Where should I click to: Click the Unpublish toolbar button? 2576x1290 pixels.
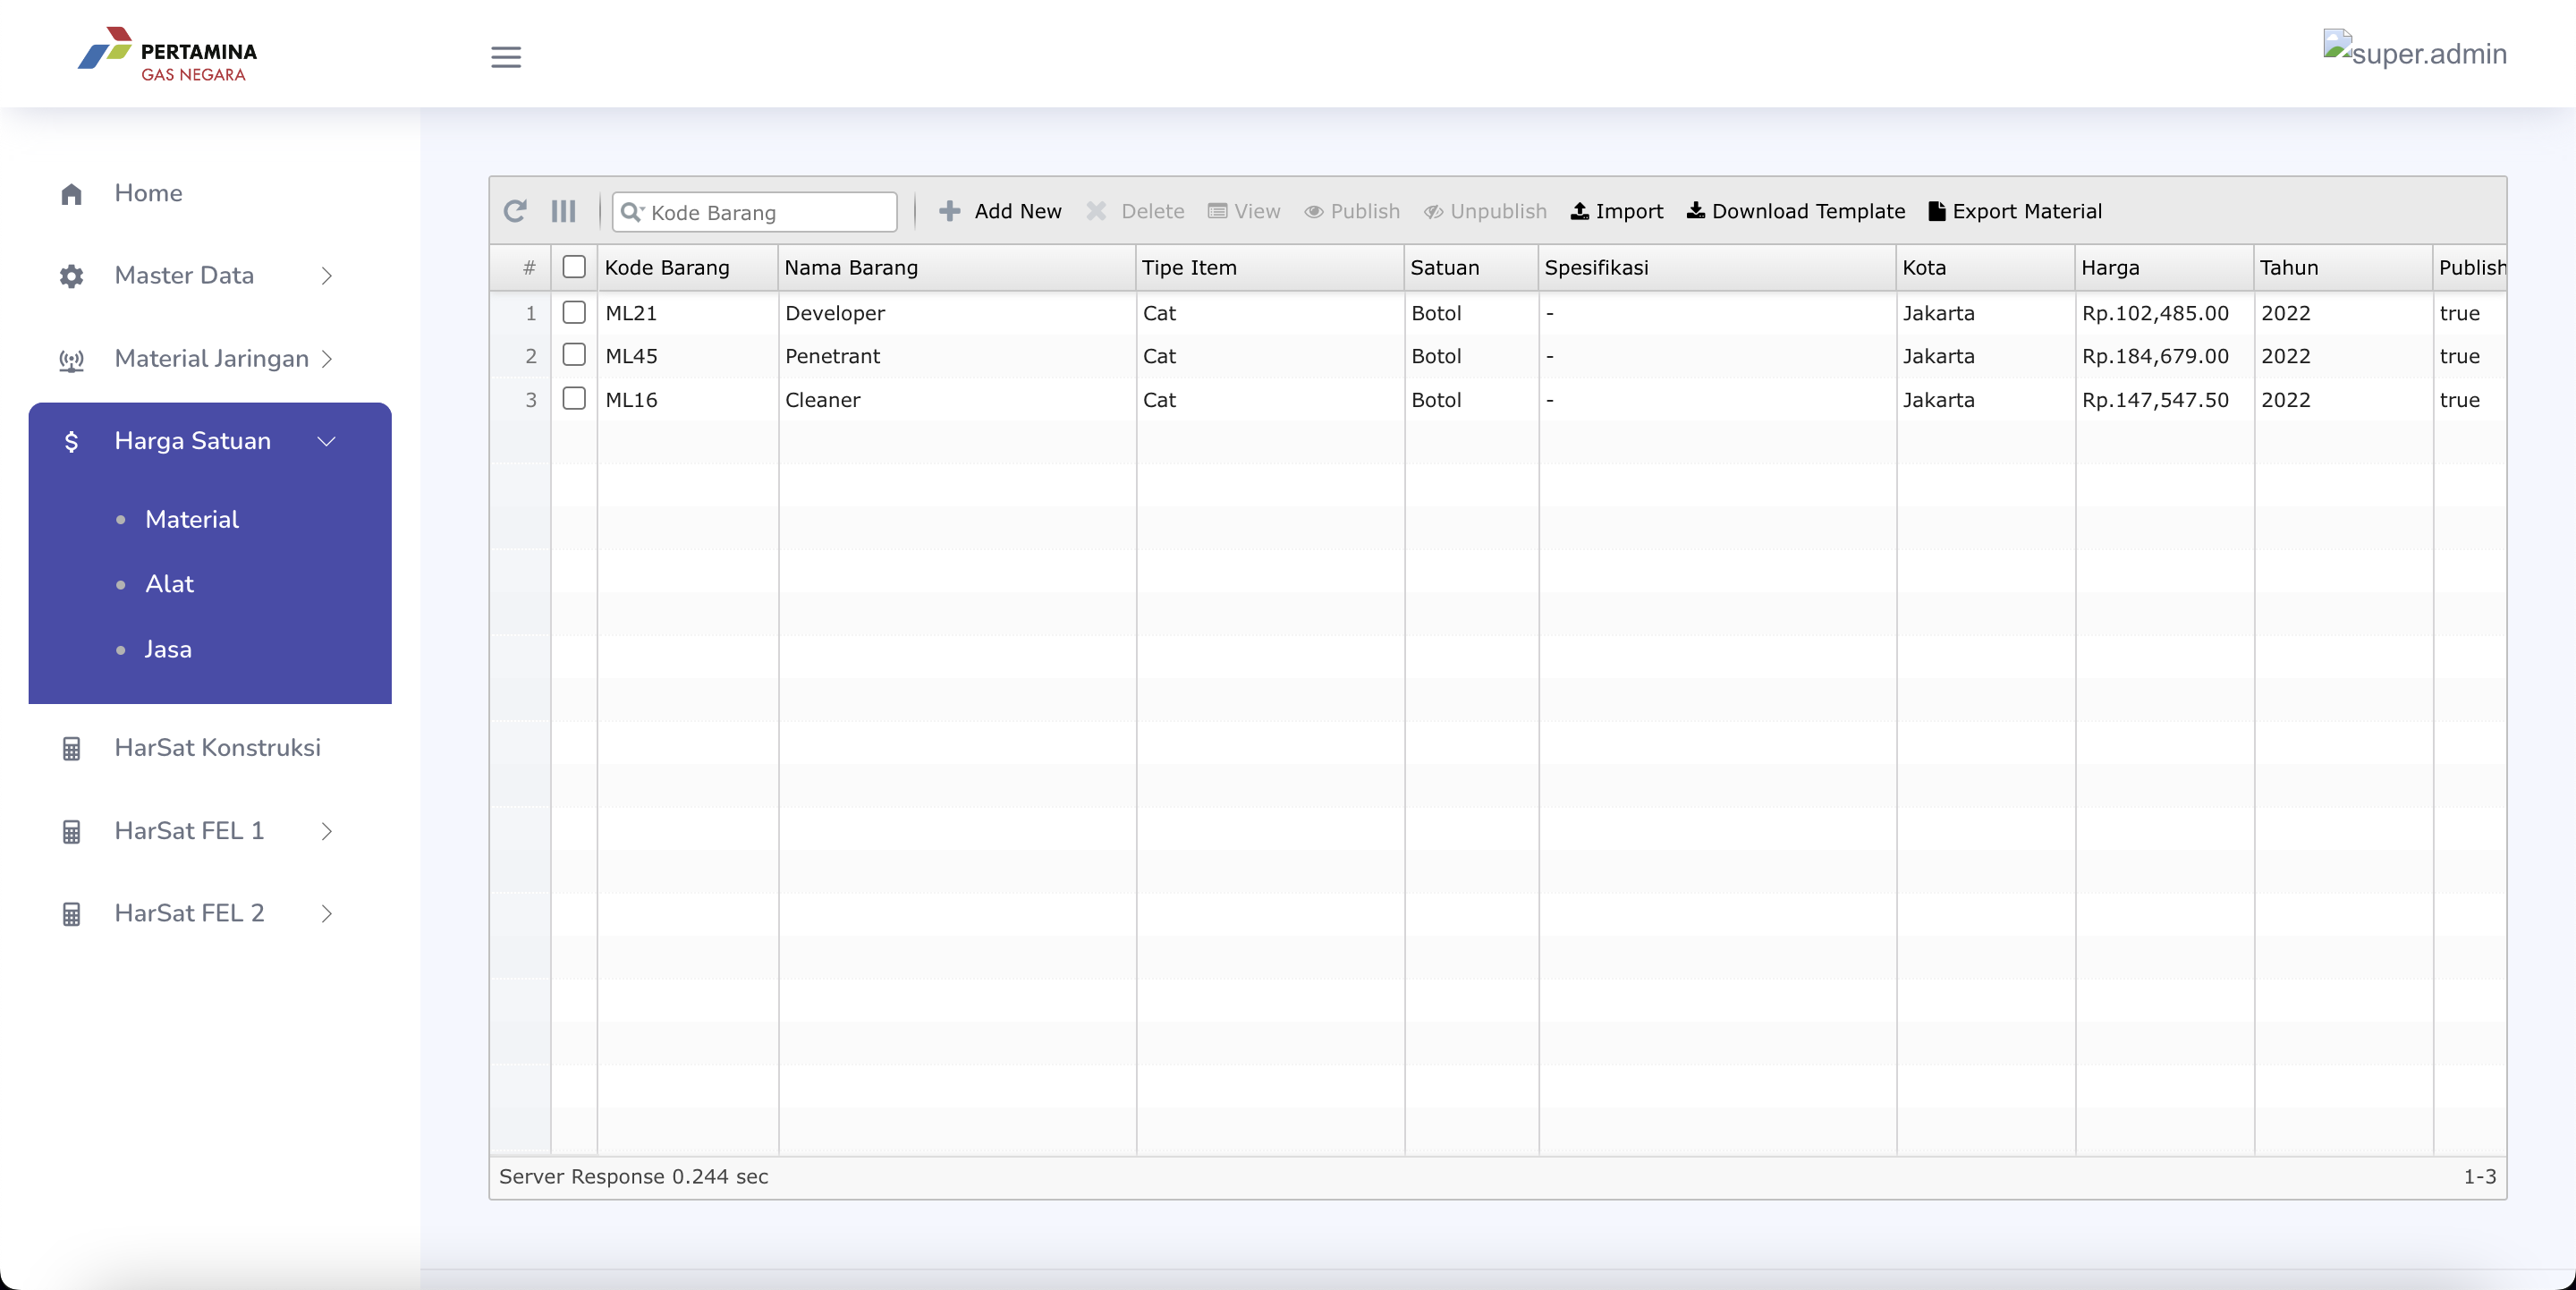(1485, 211)
